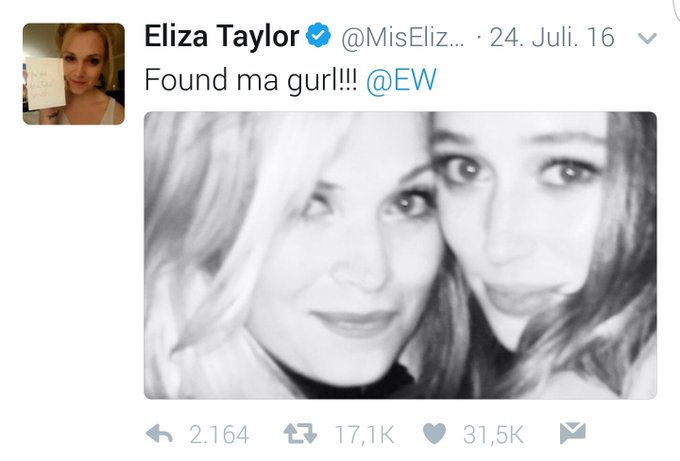Image resolution: width=680 pixels, height=461 pixels.
Task: Click the paper note in the avatar
Action: [x=45, y=83]
